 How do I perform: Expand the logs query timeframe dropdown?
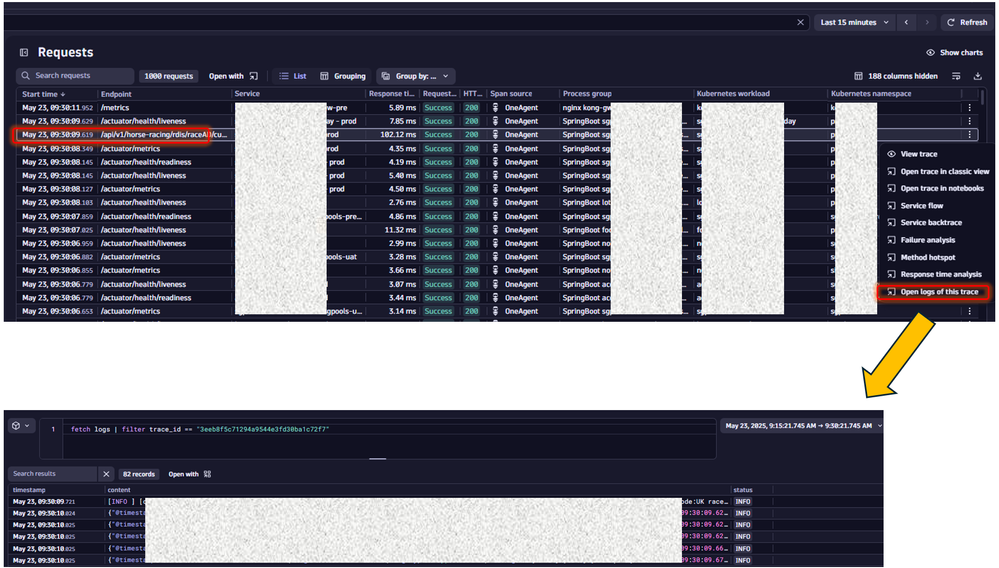coord(801,426)
